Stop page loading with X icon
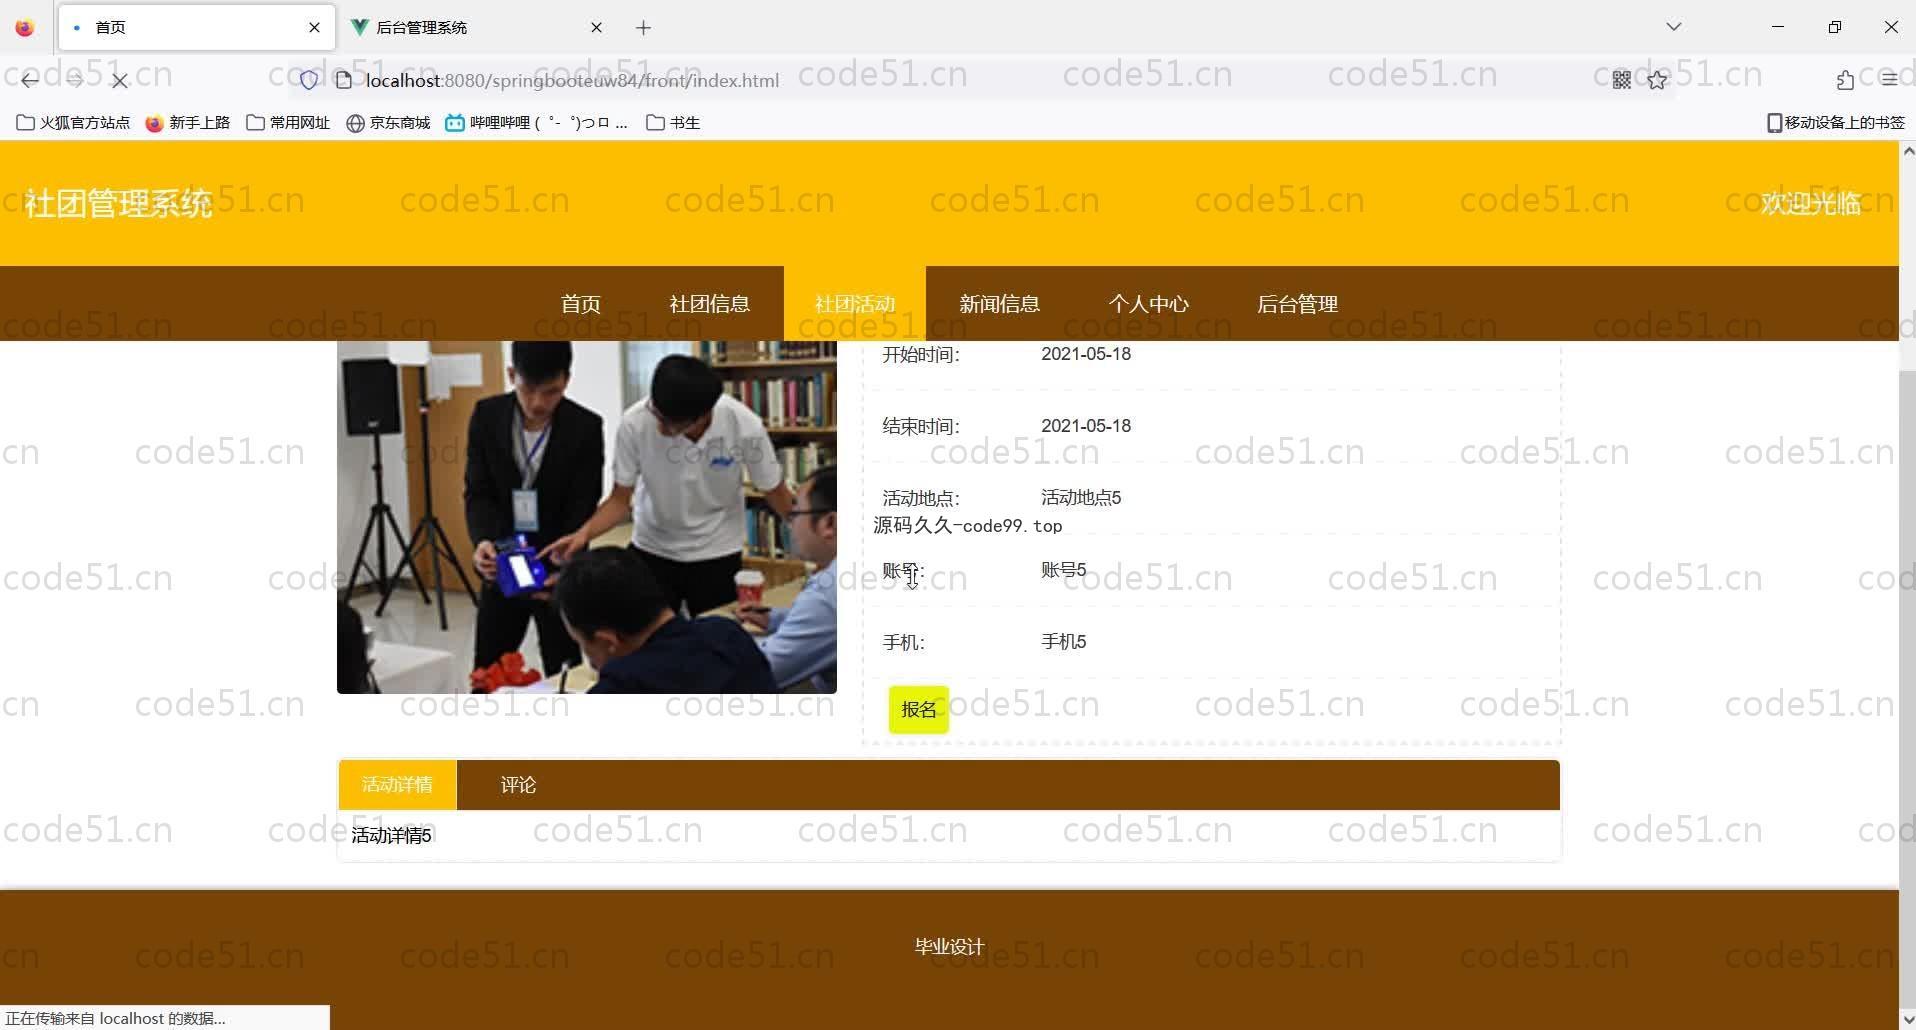Image resolution: width=1916 pixels, height=1030 pixels. coord(119,80)
